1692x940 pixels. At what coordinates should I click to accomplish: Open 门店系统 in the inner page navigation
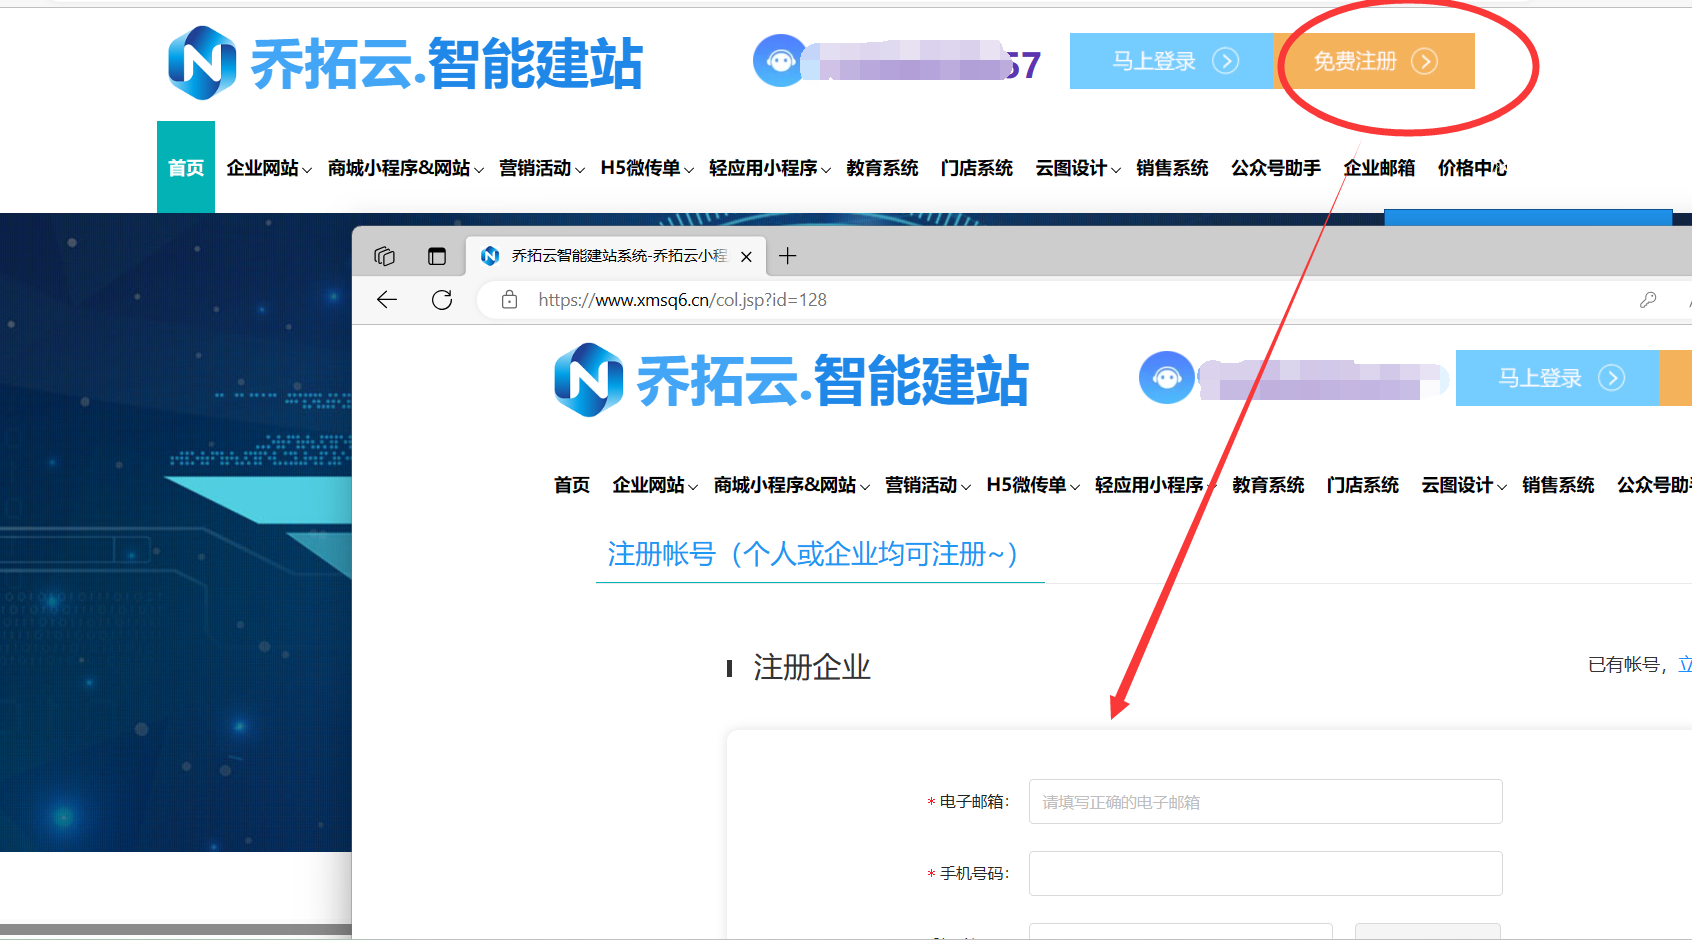tap(1363, 485)
